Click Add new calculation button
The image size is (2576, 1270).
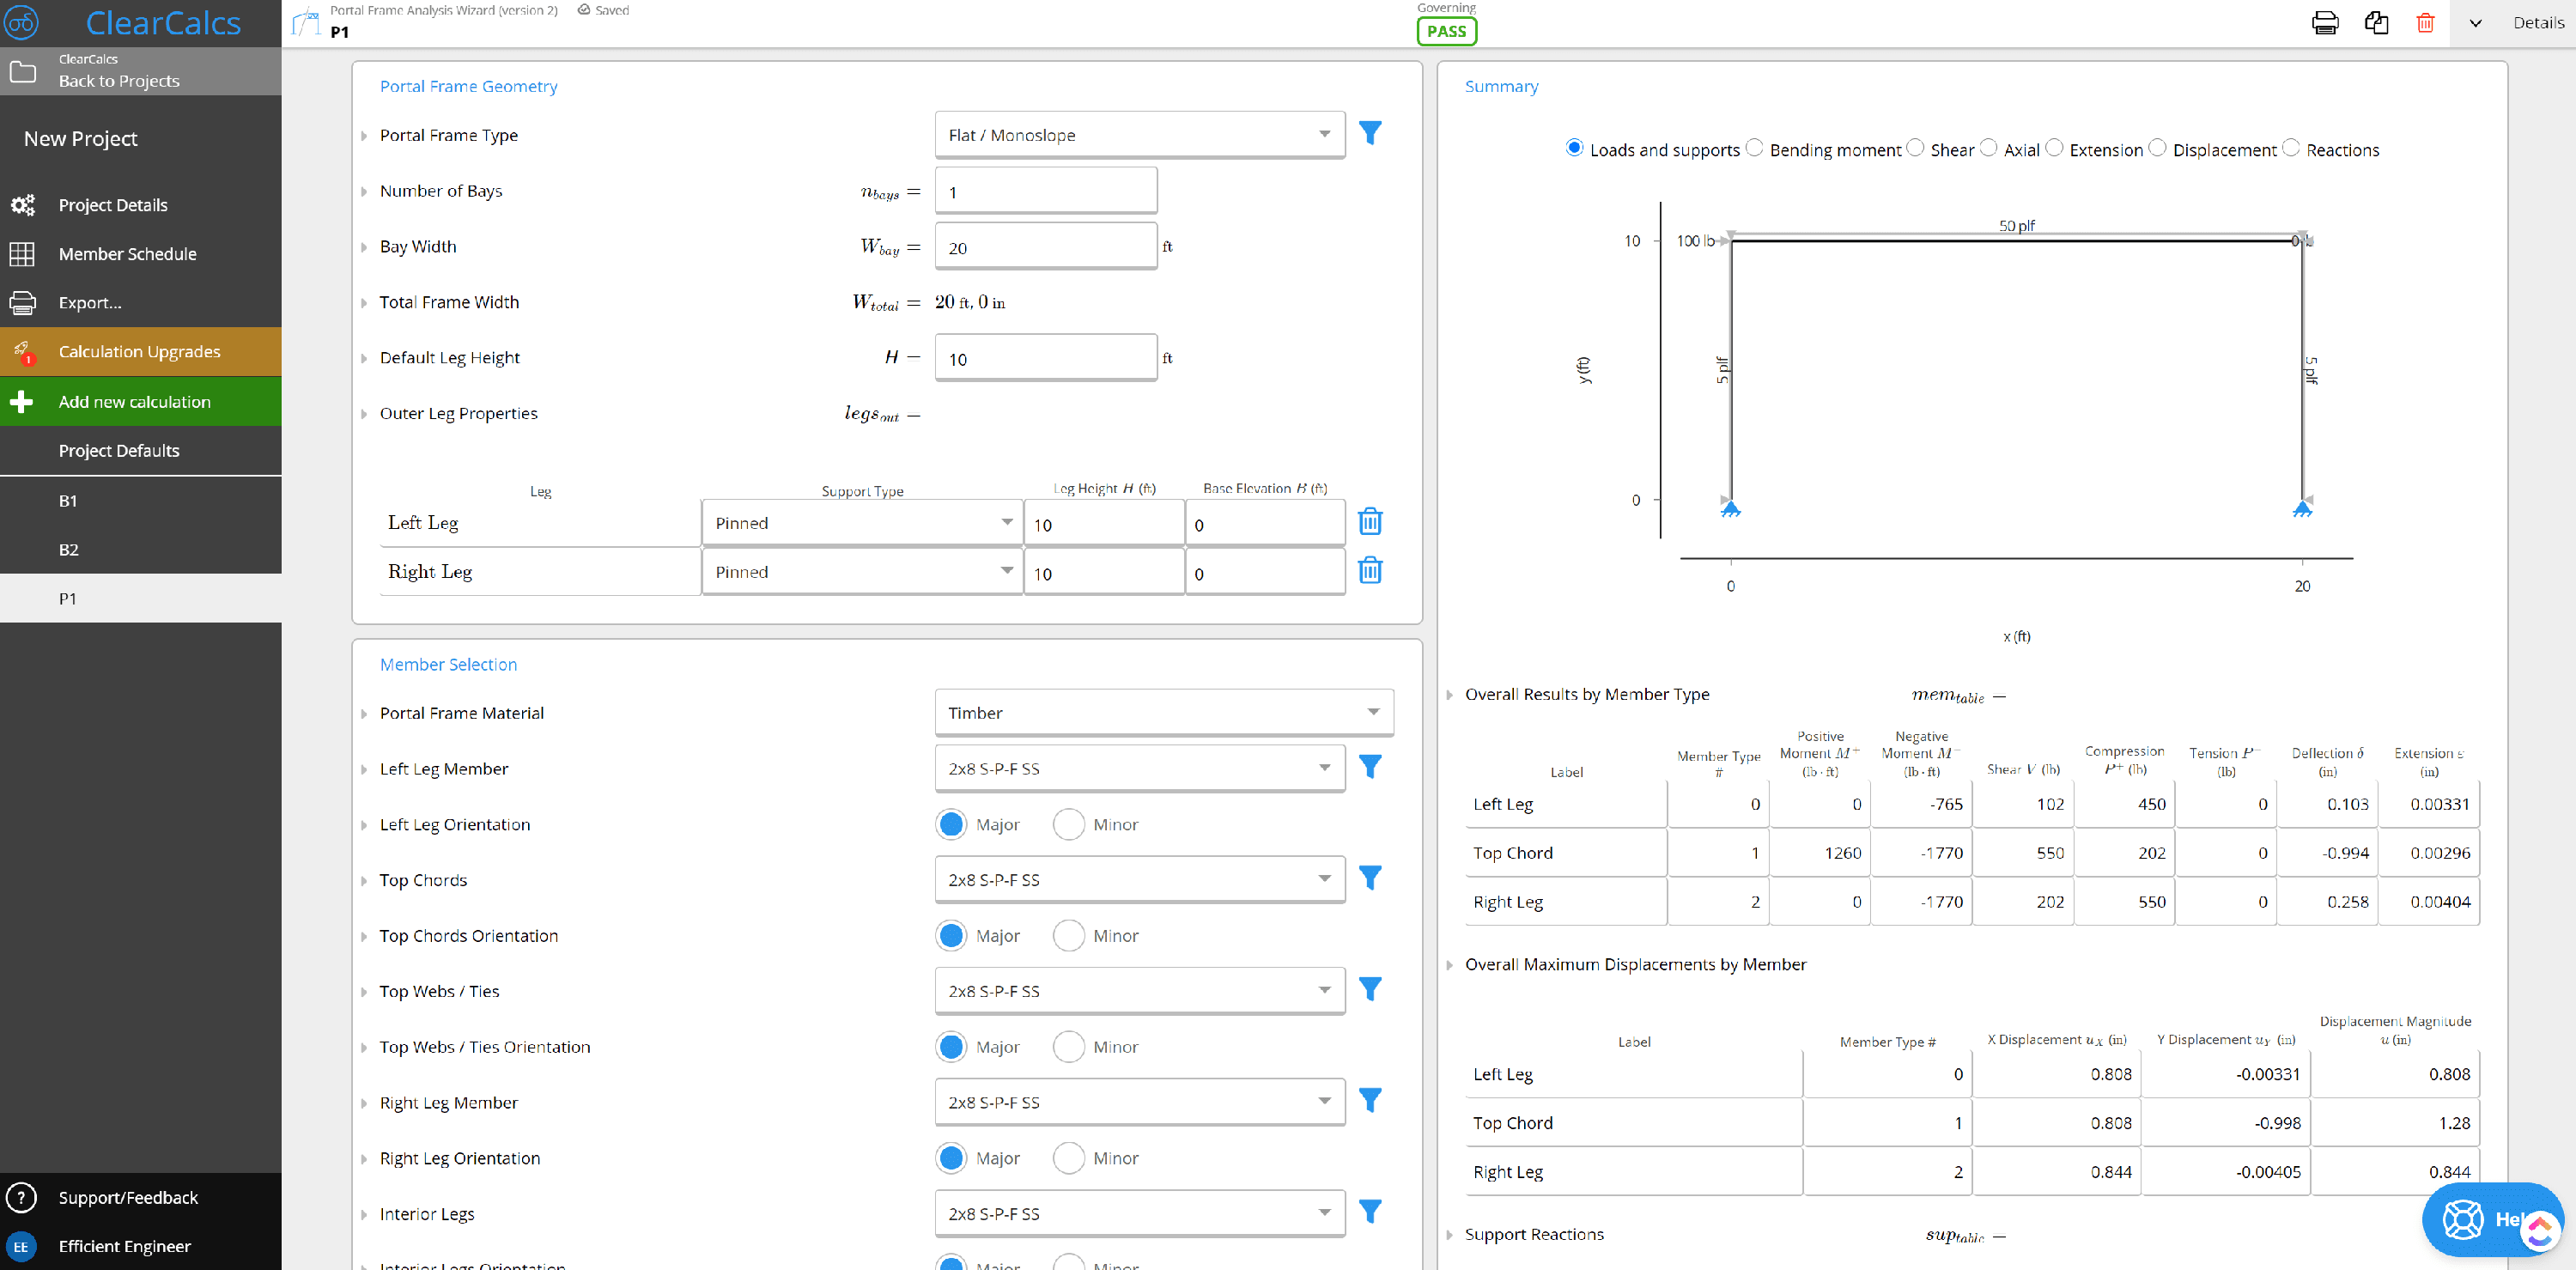point(135,401)
